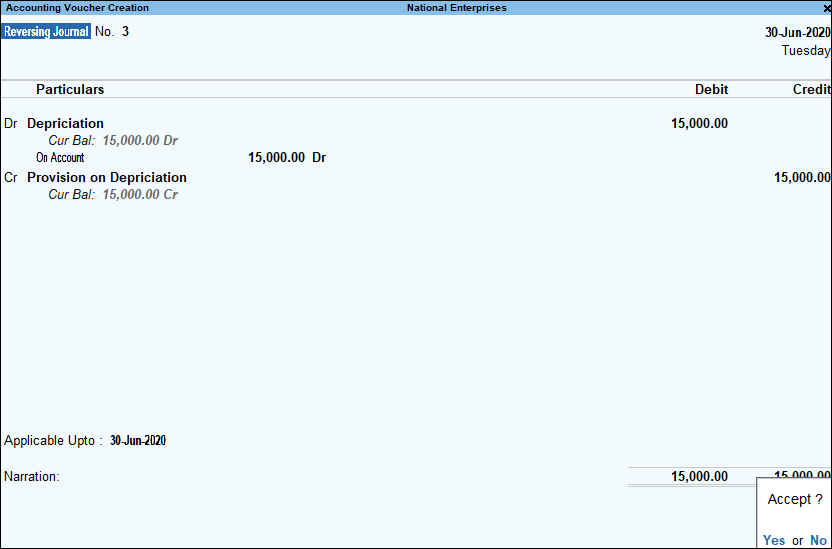Select voucher number 3
The image size is (832, 549).
125,31
